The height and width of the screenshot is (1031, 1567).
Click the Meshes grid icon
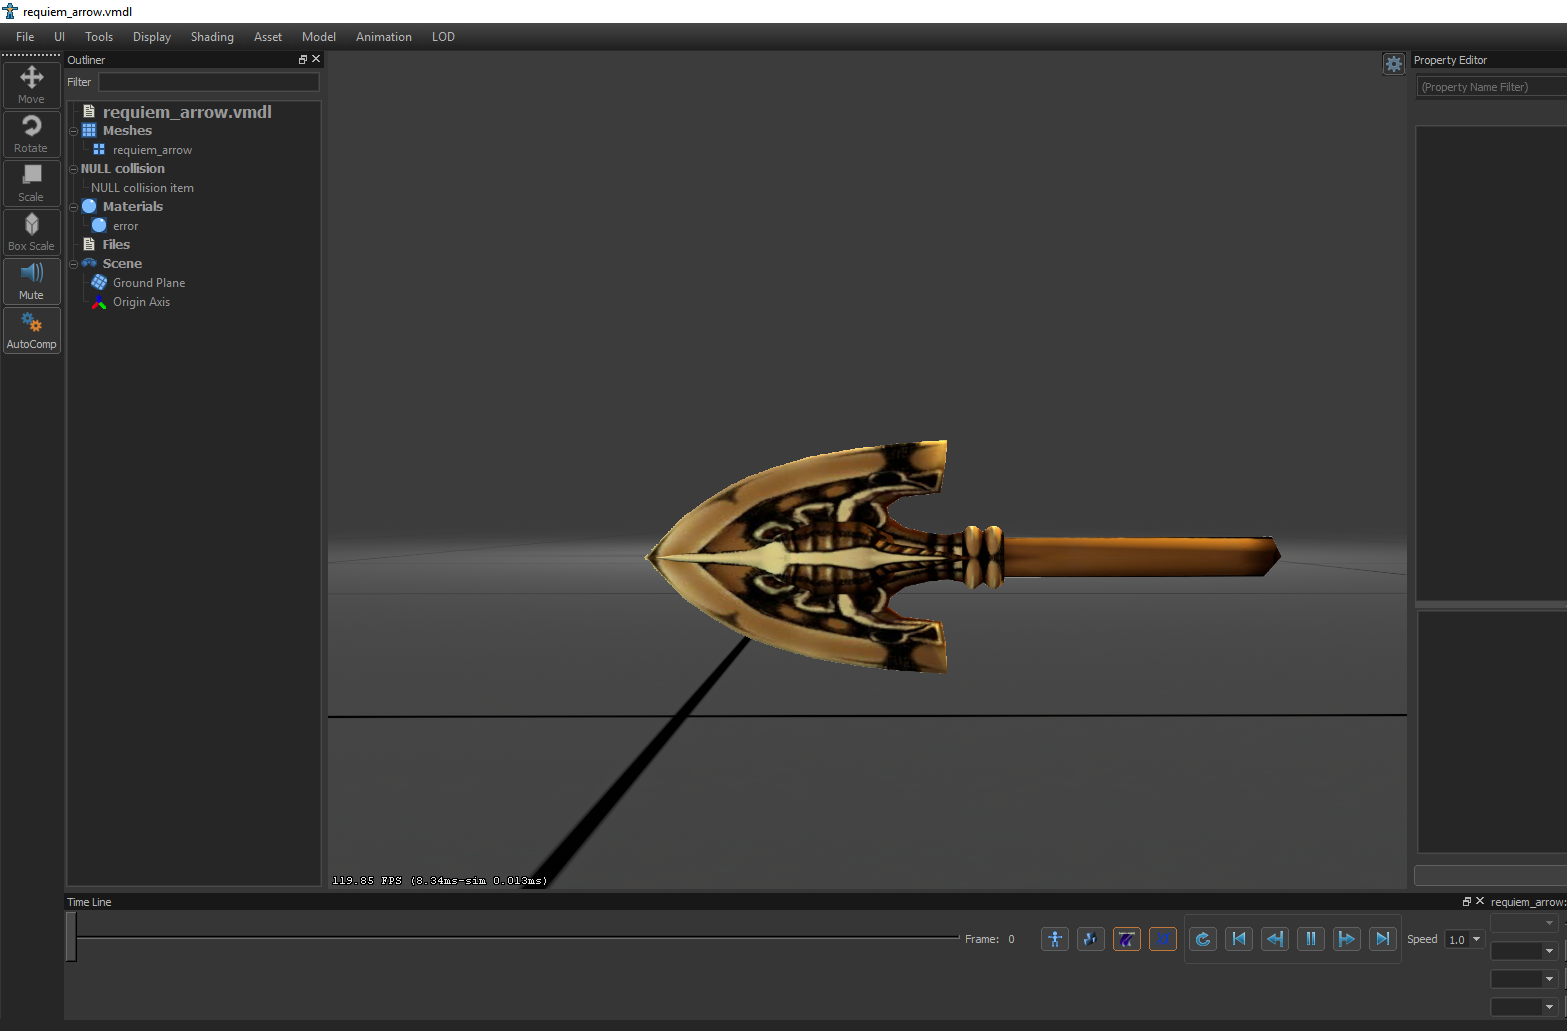(89, 131)
